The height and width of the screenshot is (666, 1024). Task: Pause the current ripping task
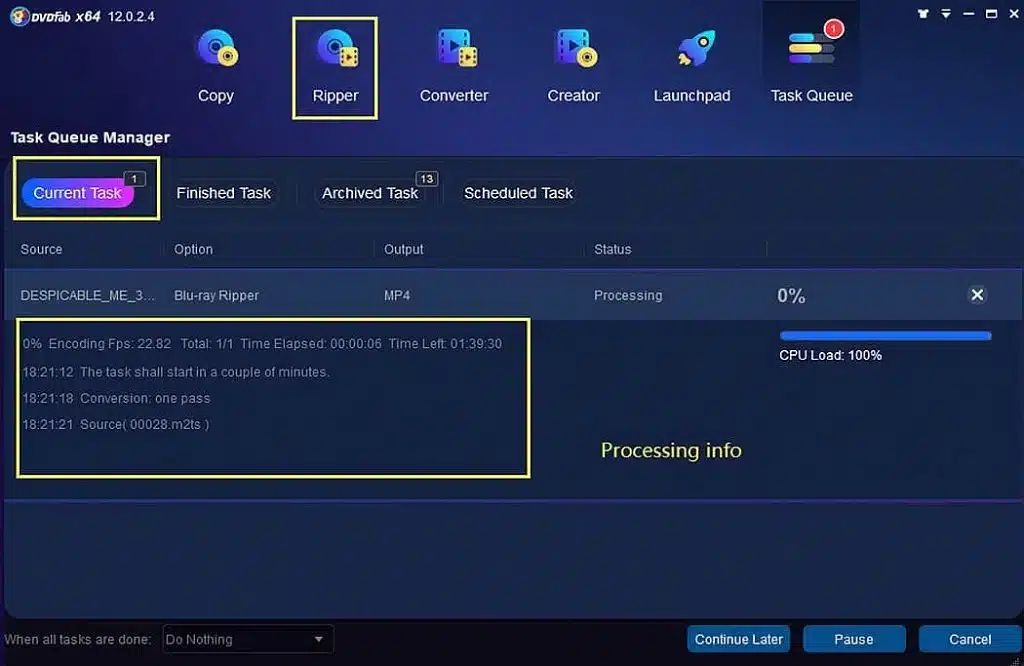click(x=854, y=639)
